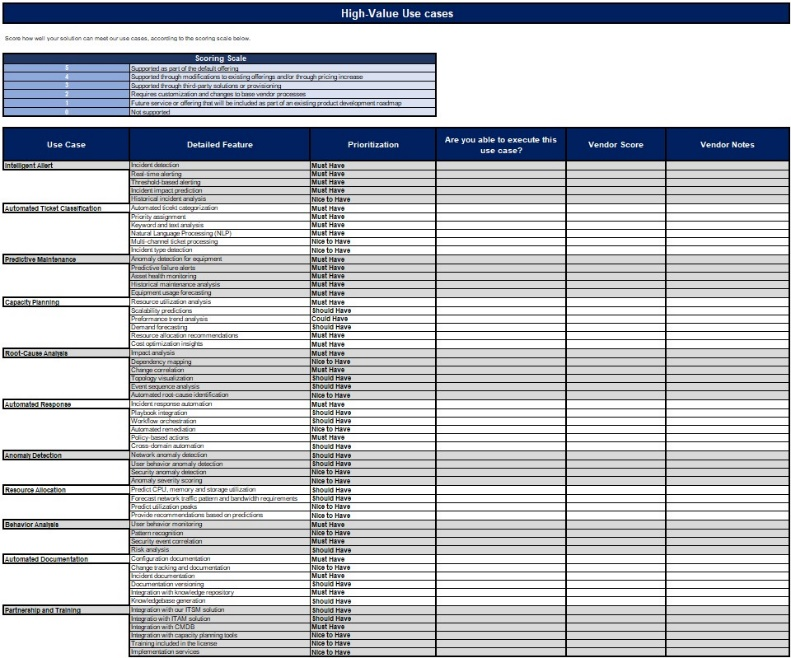Click the Vendor Notes cell for Implementation services
This screenshot has width=791, height=658.
tap(728, 652)
